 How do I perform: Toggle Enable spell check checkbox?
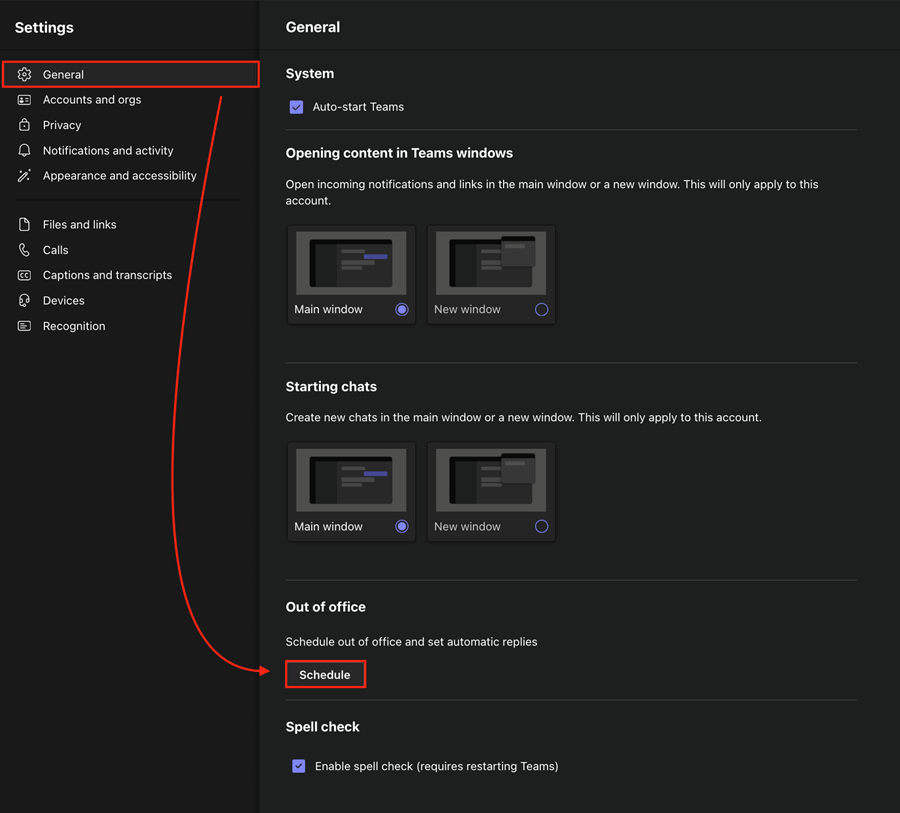298,766
